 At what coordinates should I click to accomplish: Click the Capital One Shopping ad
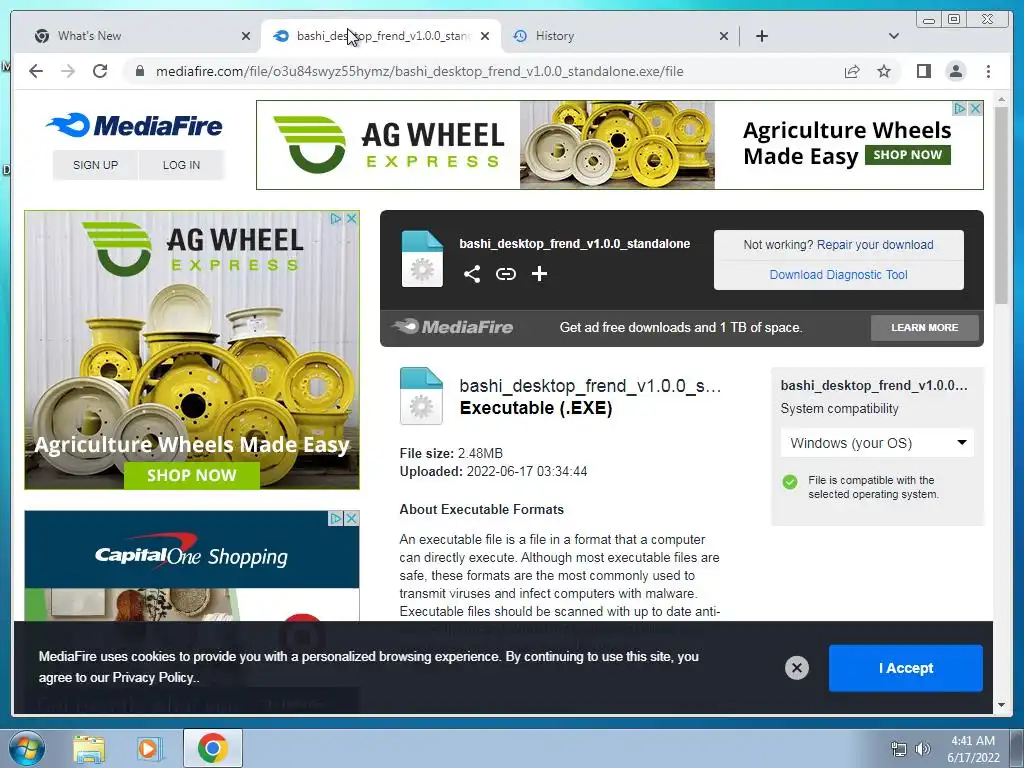point(191,566)
